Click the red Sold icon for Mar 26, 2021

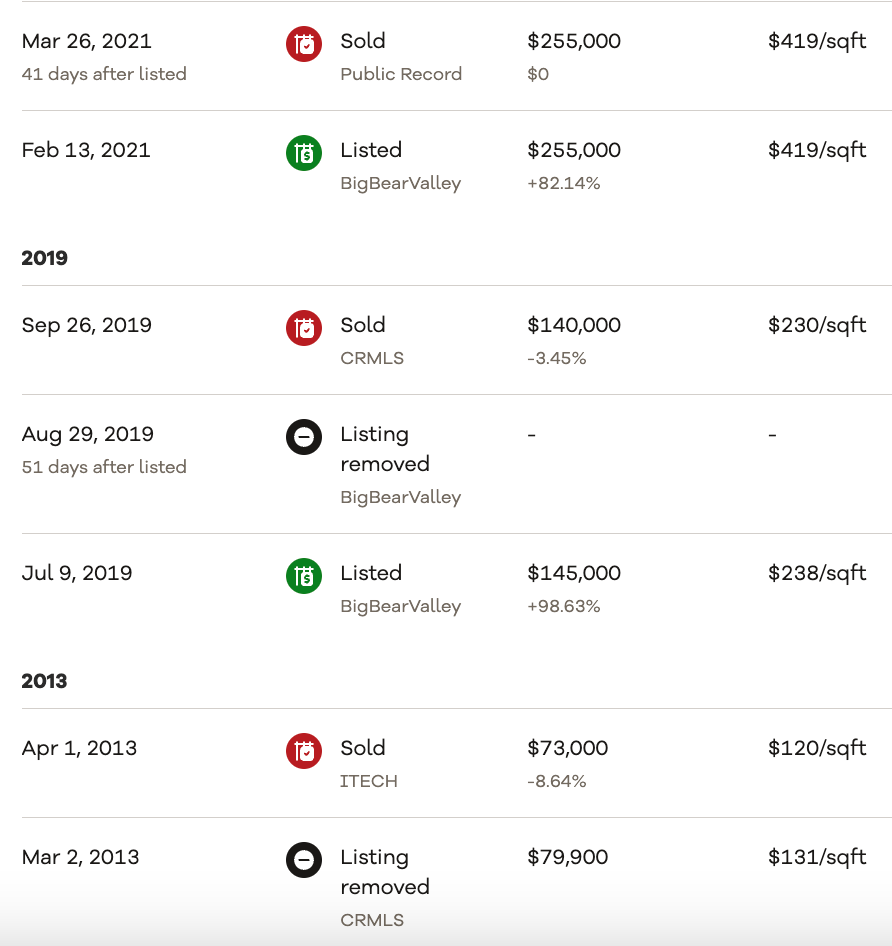(x=304, y=43)
